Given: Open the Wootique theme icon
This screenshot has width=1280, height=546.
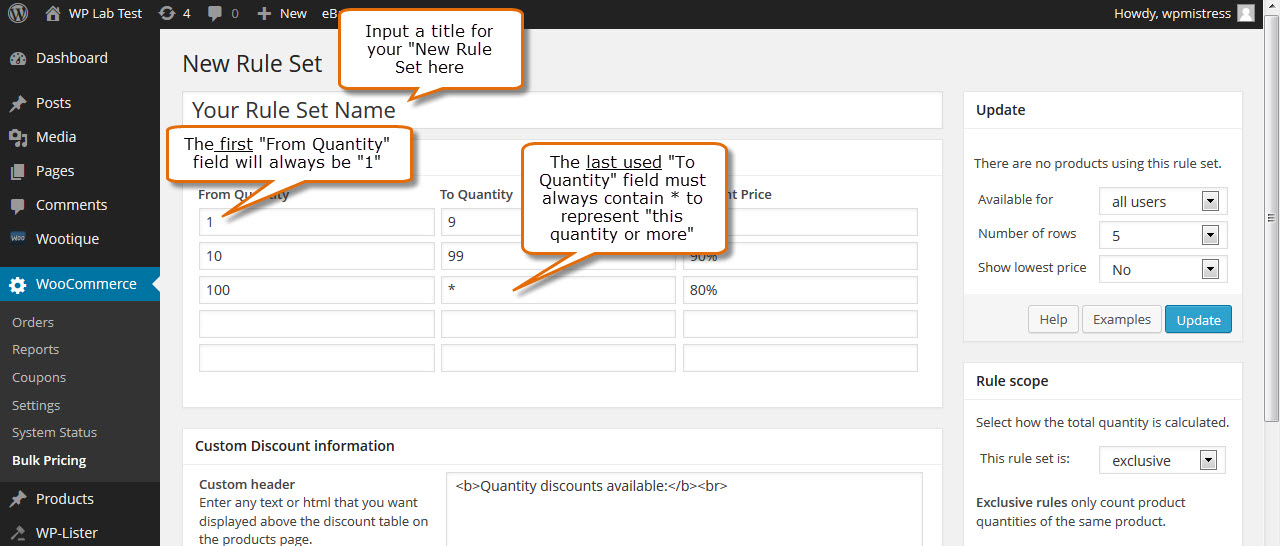Looking at the screenshot, I should pos(18,239).
